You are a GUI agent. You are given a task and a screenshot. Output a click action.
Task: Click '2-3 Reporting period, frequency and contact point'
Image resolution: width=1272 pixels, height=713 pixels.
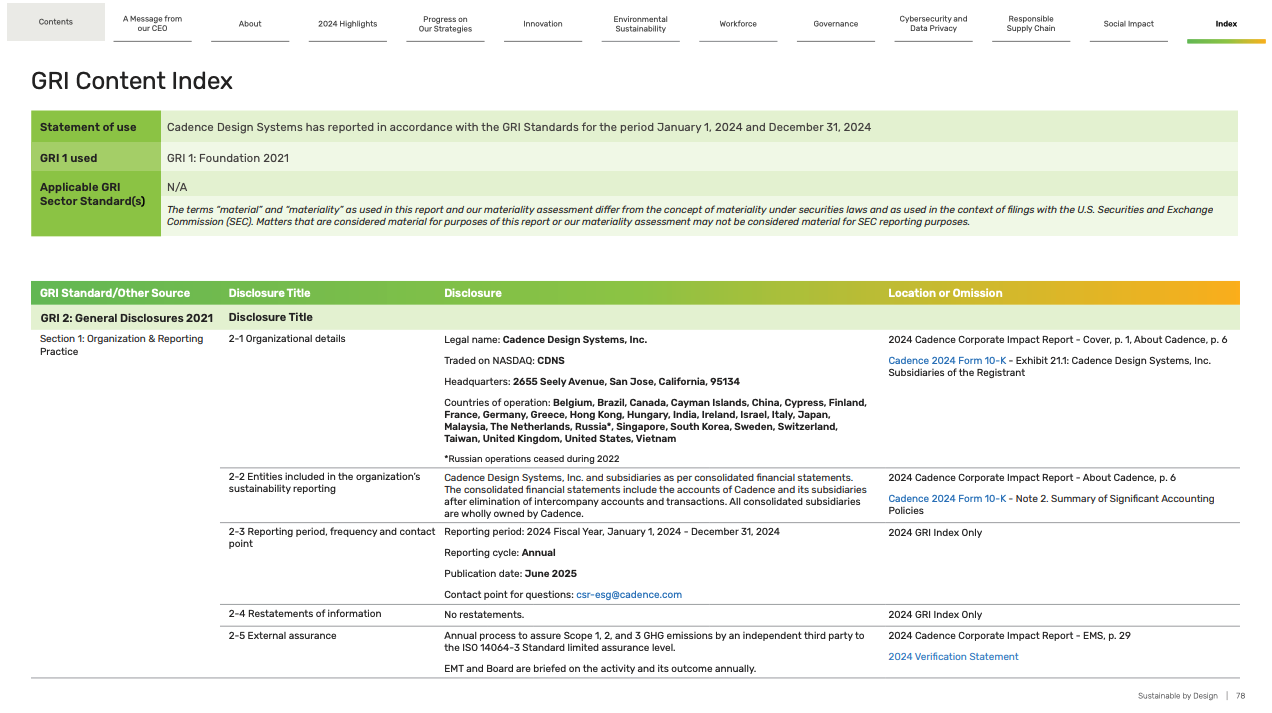click(332, 538)
